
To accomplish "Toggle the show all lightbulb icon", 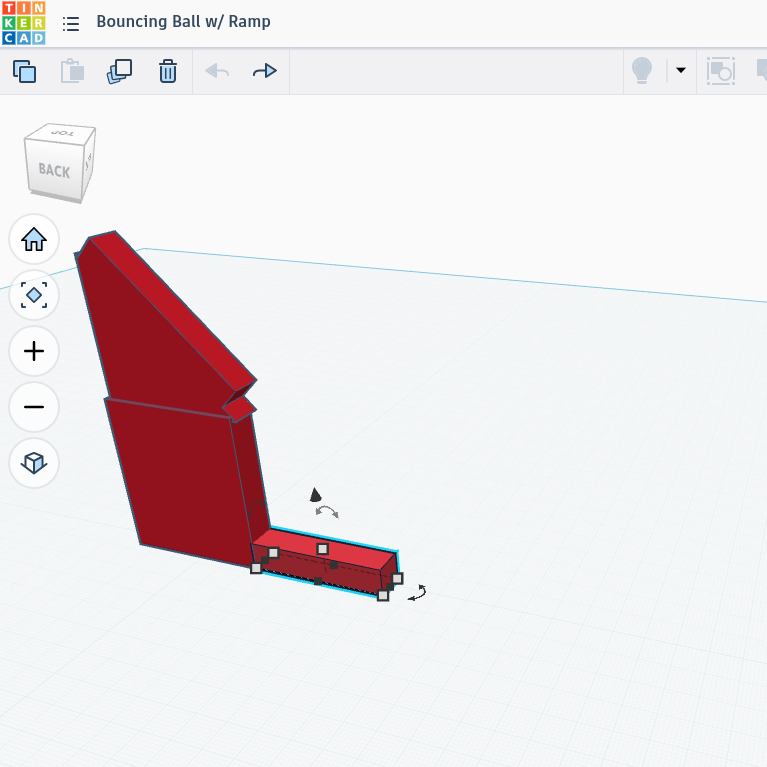I will (642, 70).
